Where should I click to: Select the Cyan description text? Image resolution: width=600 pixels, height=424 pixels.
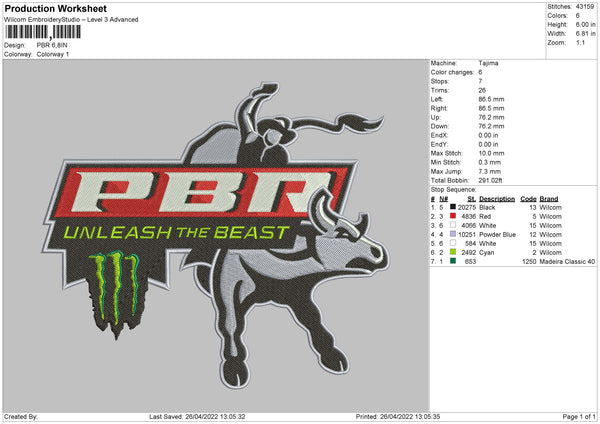tap(486, 253)
